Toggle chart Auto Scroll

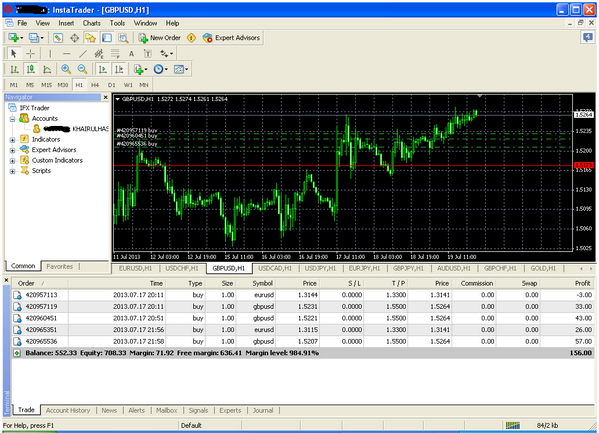(102, 69)
